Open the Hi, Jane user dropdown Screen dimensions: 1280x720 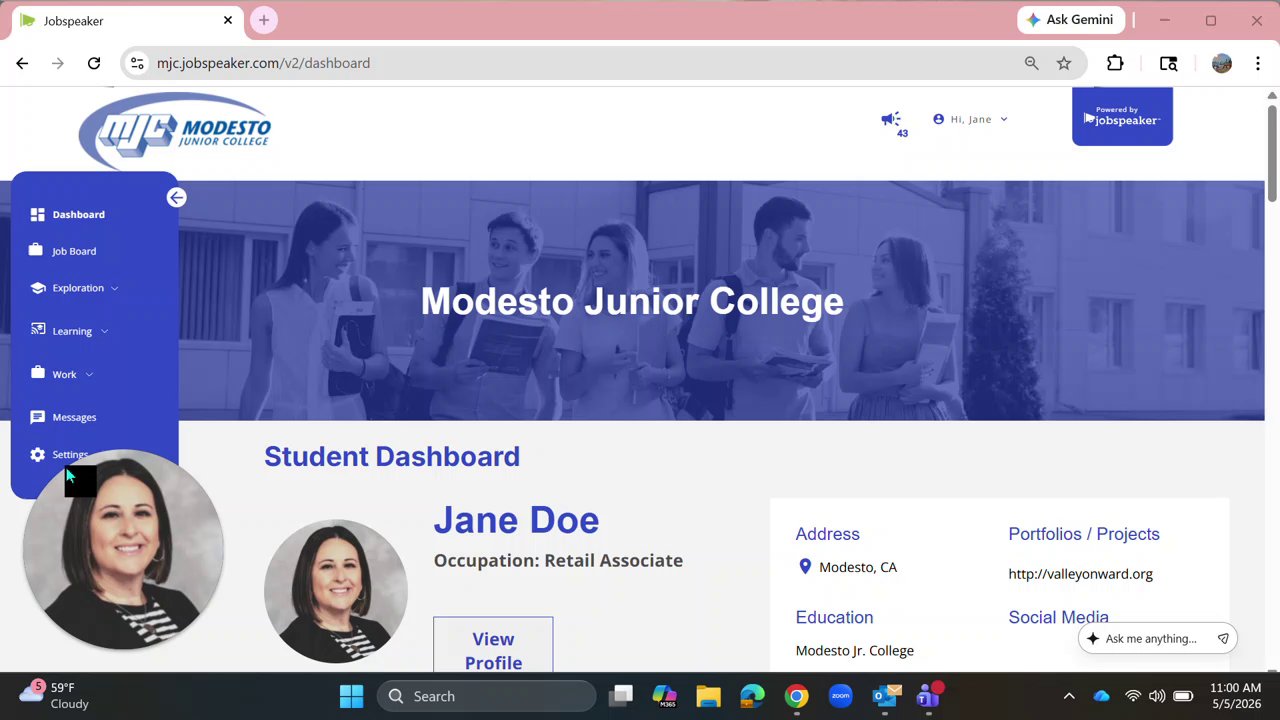tap(970, 119)
